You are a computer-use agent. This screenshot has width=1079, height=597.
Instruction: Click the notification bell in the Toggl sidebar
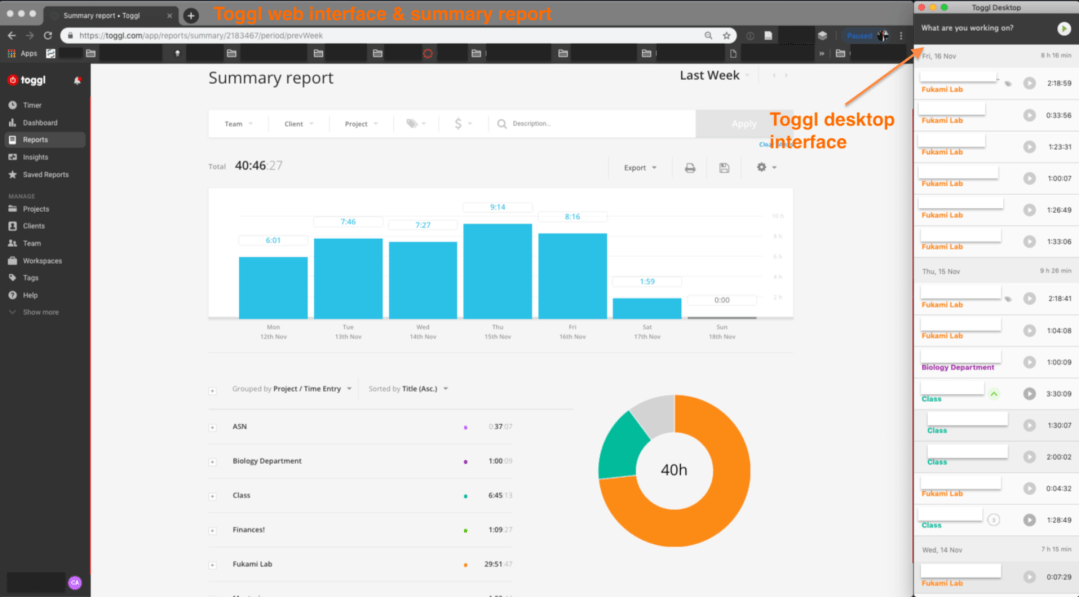77,80
